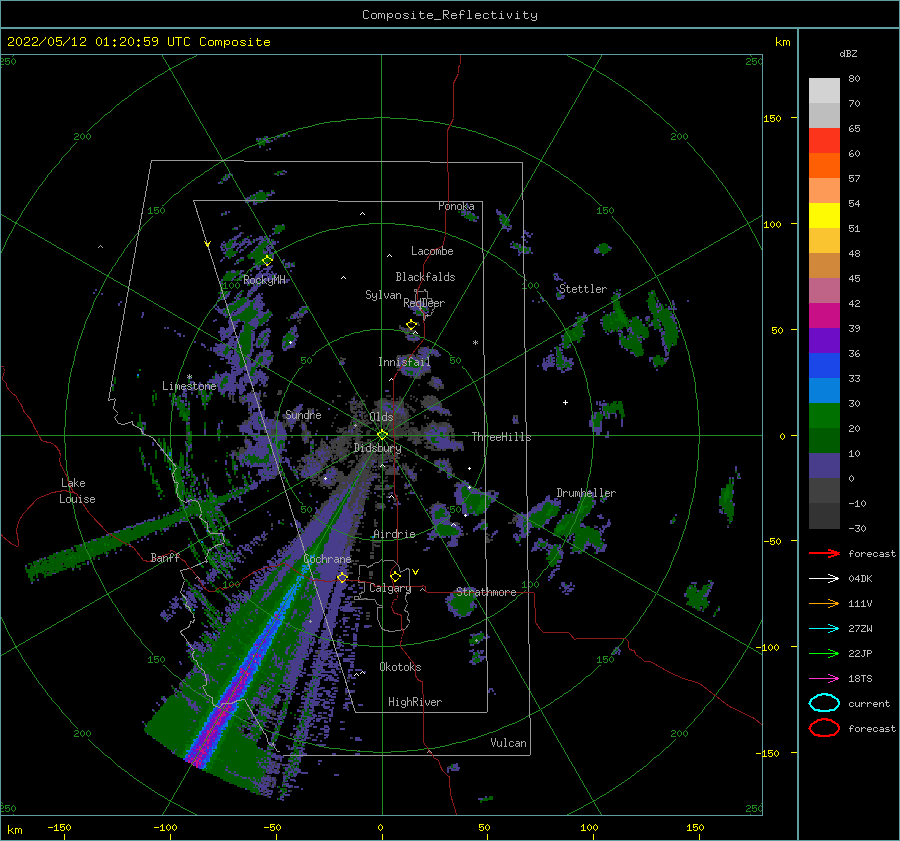900x841 pixels.
Task: Click the yellow marker below RedDeer
Action: (x=412, y=325)
